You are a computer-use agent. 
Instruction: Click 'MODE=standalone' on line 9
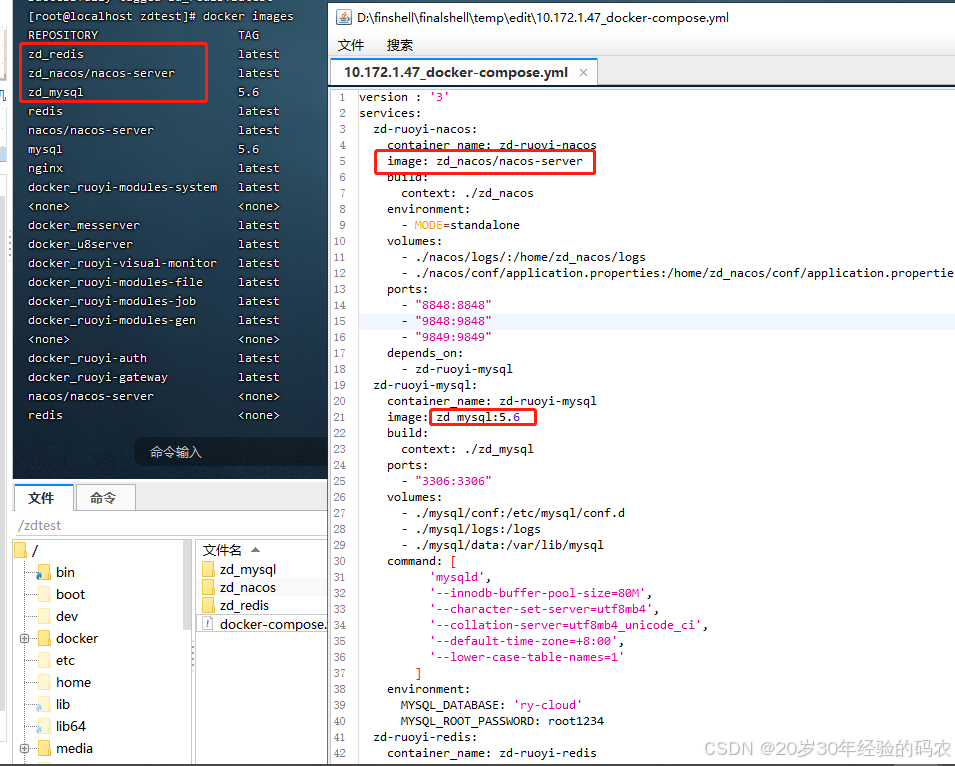(467, 225)
